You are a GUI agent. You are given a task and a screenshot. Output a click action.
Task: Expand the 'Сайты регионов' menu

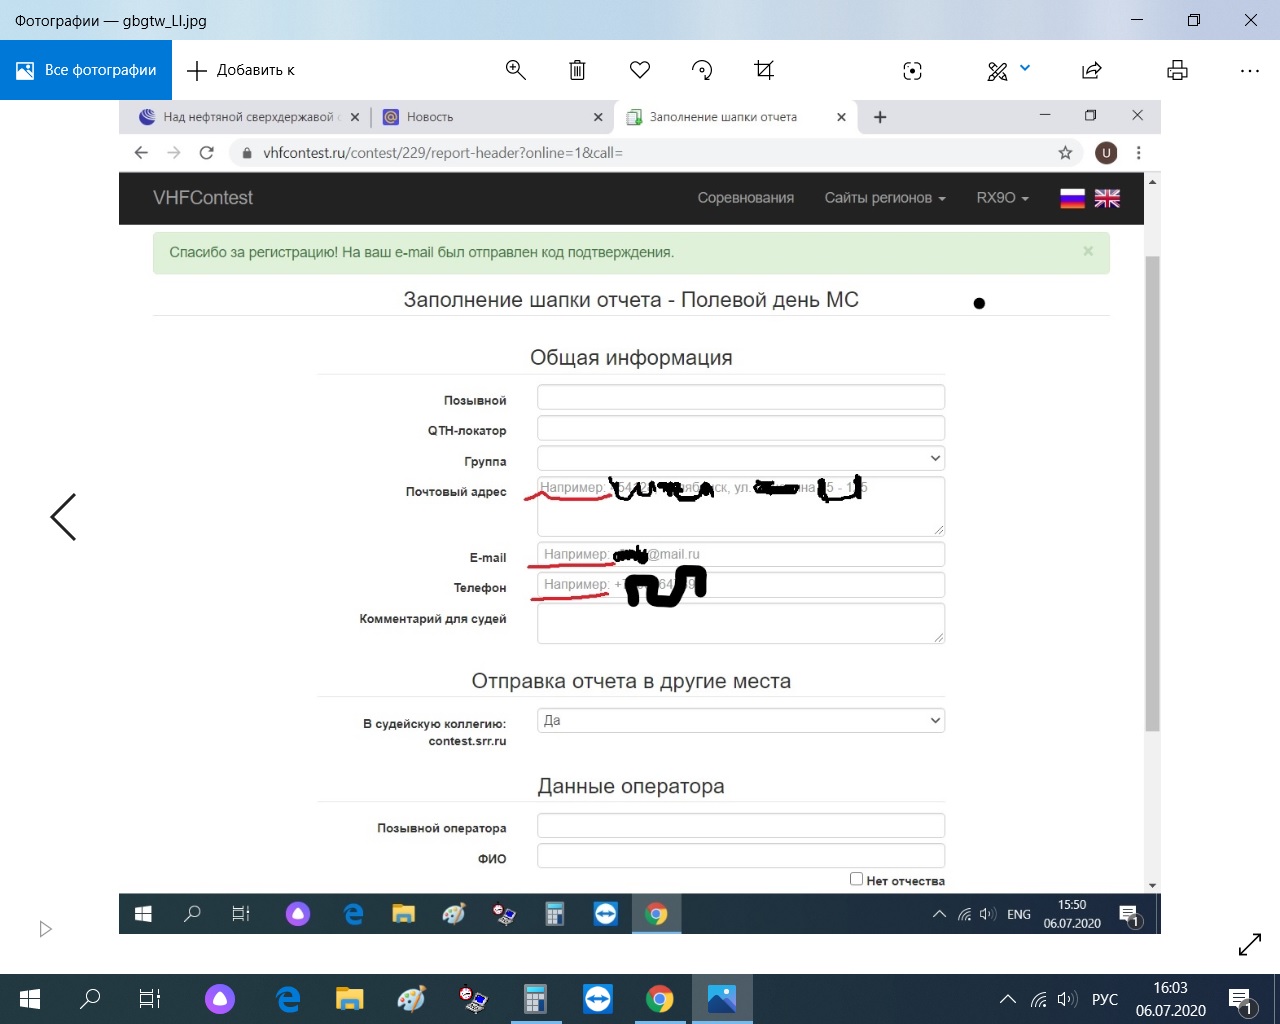(x=884, y=198)
